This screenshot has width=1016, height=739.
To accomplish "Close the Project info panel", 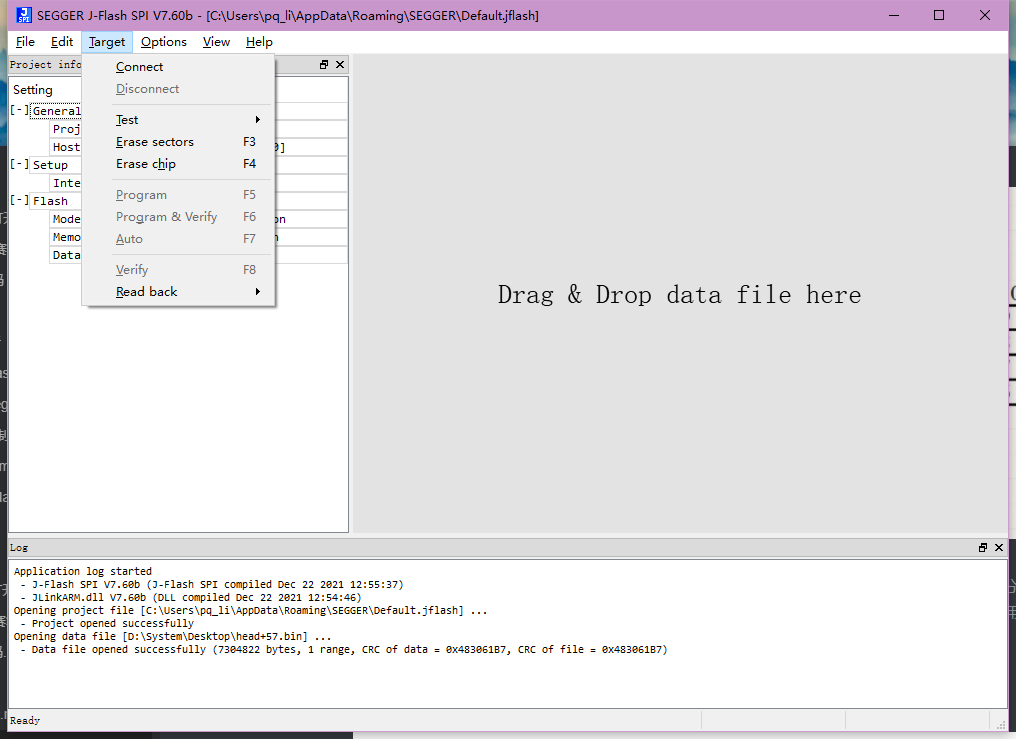I will 340,65.
